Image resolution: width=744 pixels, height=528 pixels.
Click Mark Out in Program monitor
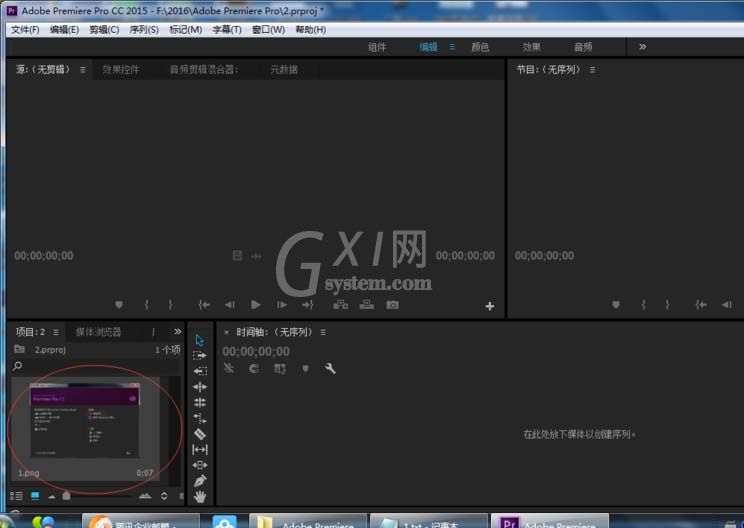667,305
